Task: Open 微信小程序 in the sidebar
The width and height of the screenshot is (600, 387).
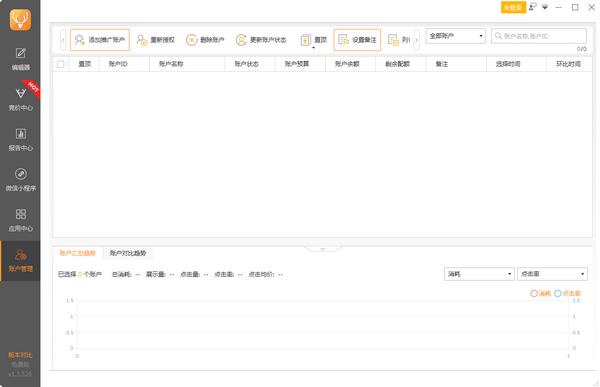Action: tap(20, 180)
